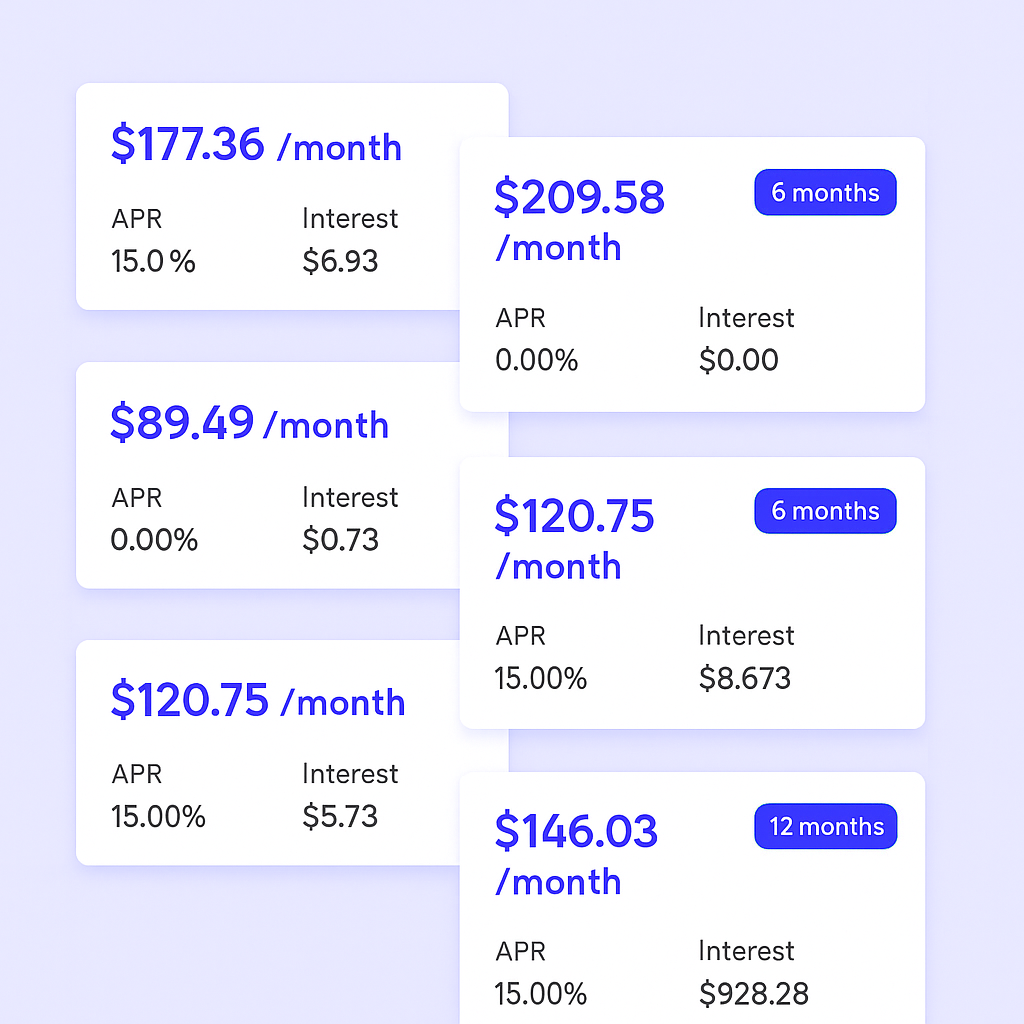Image resolution: width=1024 pixels, height=1024 pixels.
Task: Click the $928.28 interest amount
Action: tap(753, 994)
